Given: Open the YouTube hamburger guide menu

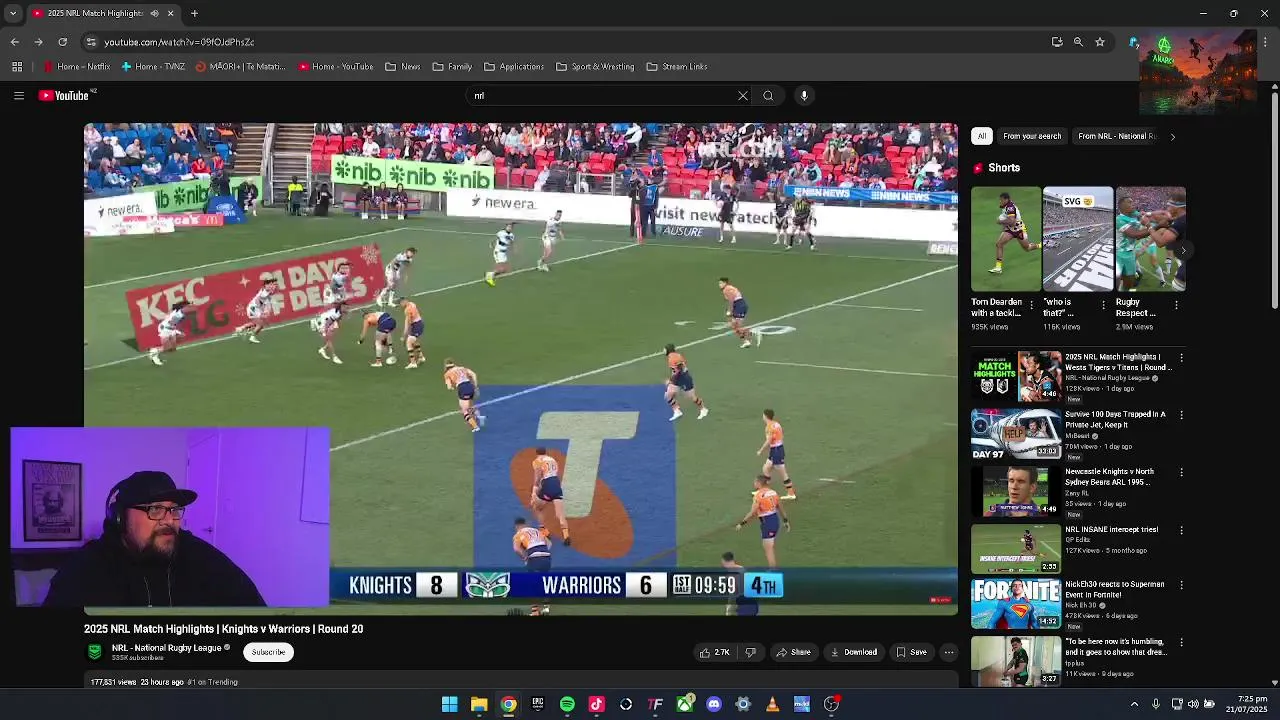Looking at the screenshot, I should tap(18, 96).
